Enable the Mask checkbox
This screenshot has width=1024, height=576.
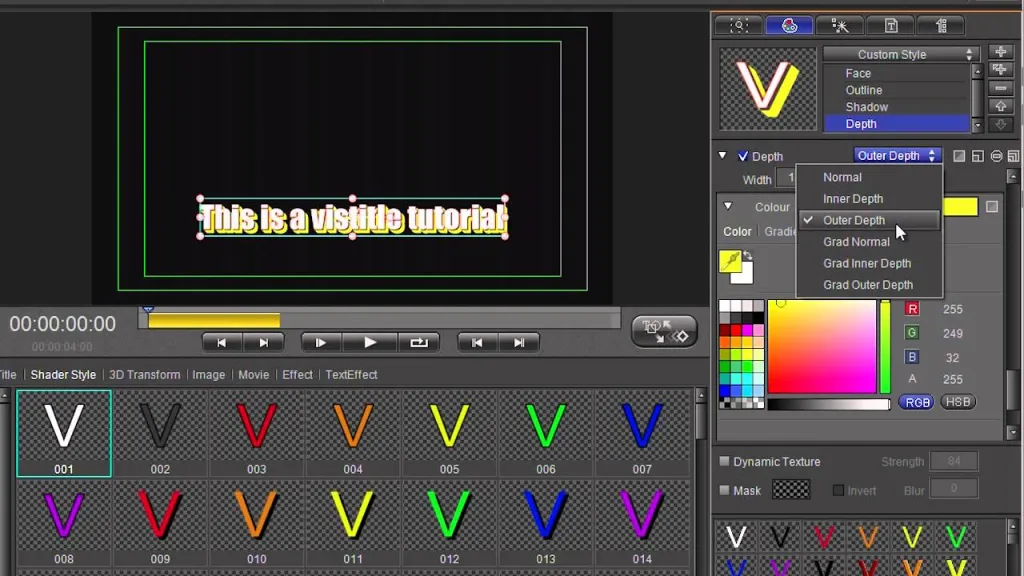(724, 490)
